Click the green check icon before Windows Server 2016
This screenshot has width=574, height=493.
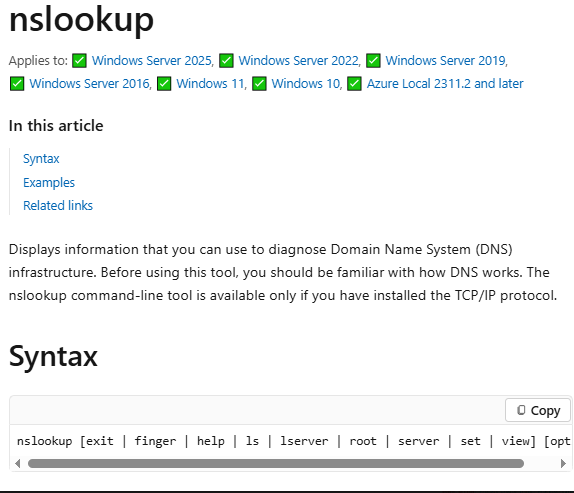pos(17,84)
